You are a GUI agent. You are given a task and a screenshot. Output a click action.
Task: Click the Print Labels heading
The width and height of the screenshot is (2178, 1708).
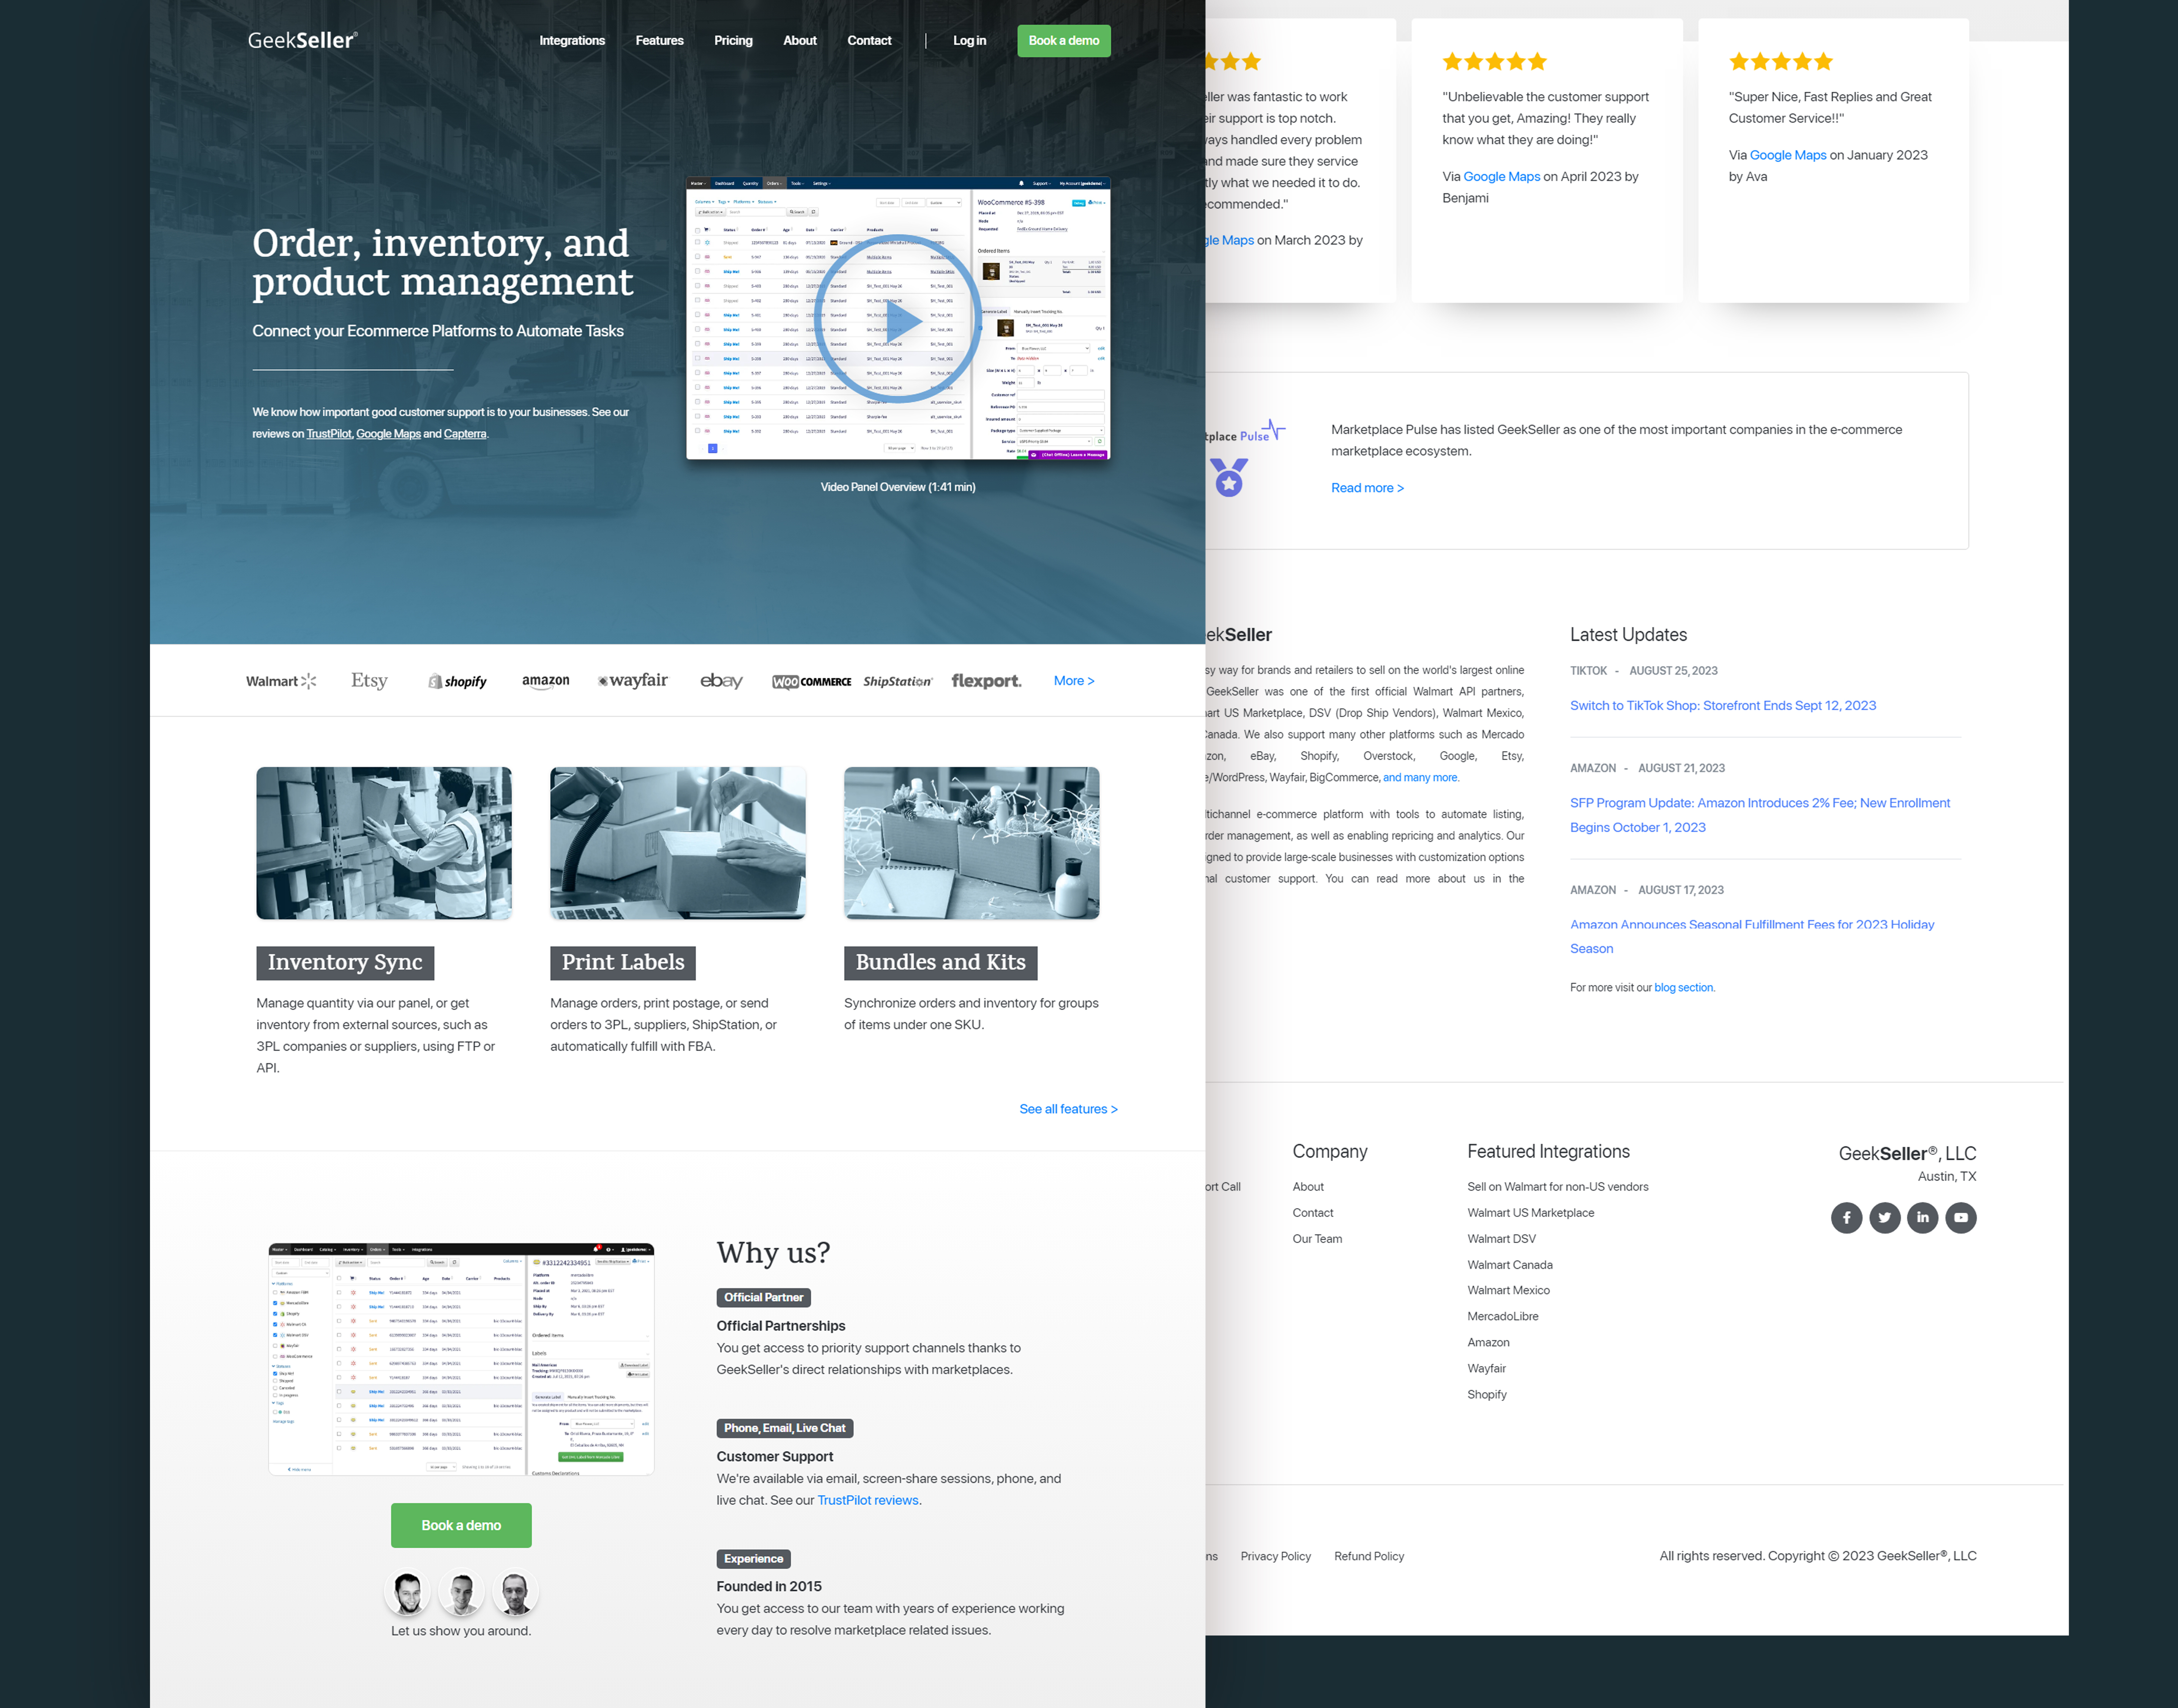click(x=623, y=962)
